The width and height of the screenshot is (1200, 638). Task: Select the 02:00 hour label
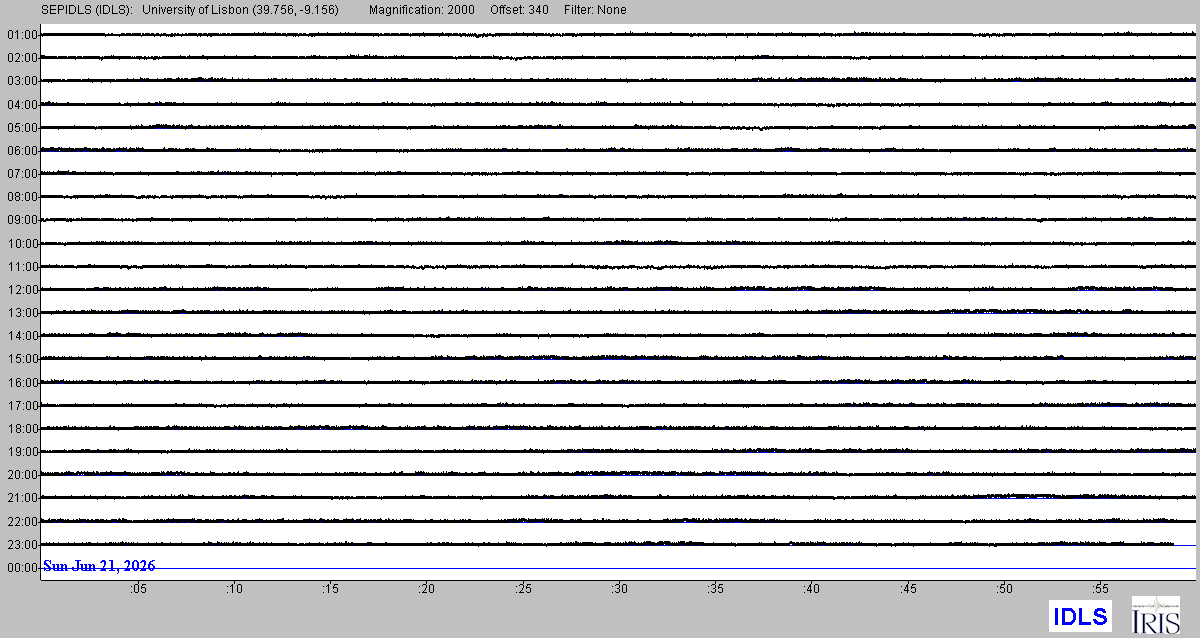[22, 58]
